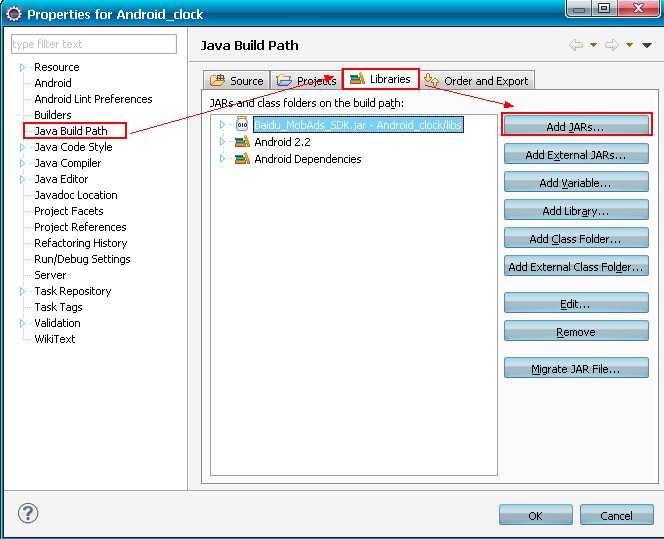Click the Libraries tab books icon
Viewport: 664px width, 539px height.
tap(357, 79)
